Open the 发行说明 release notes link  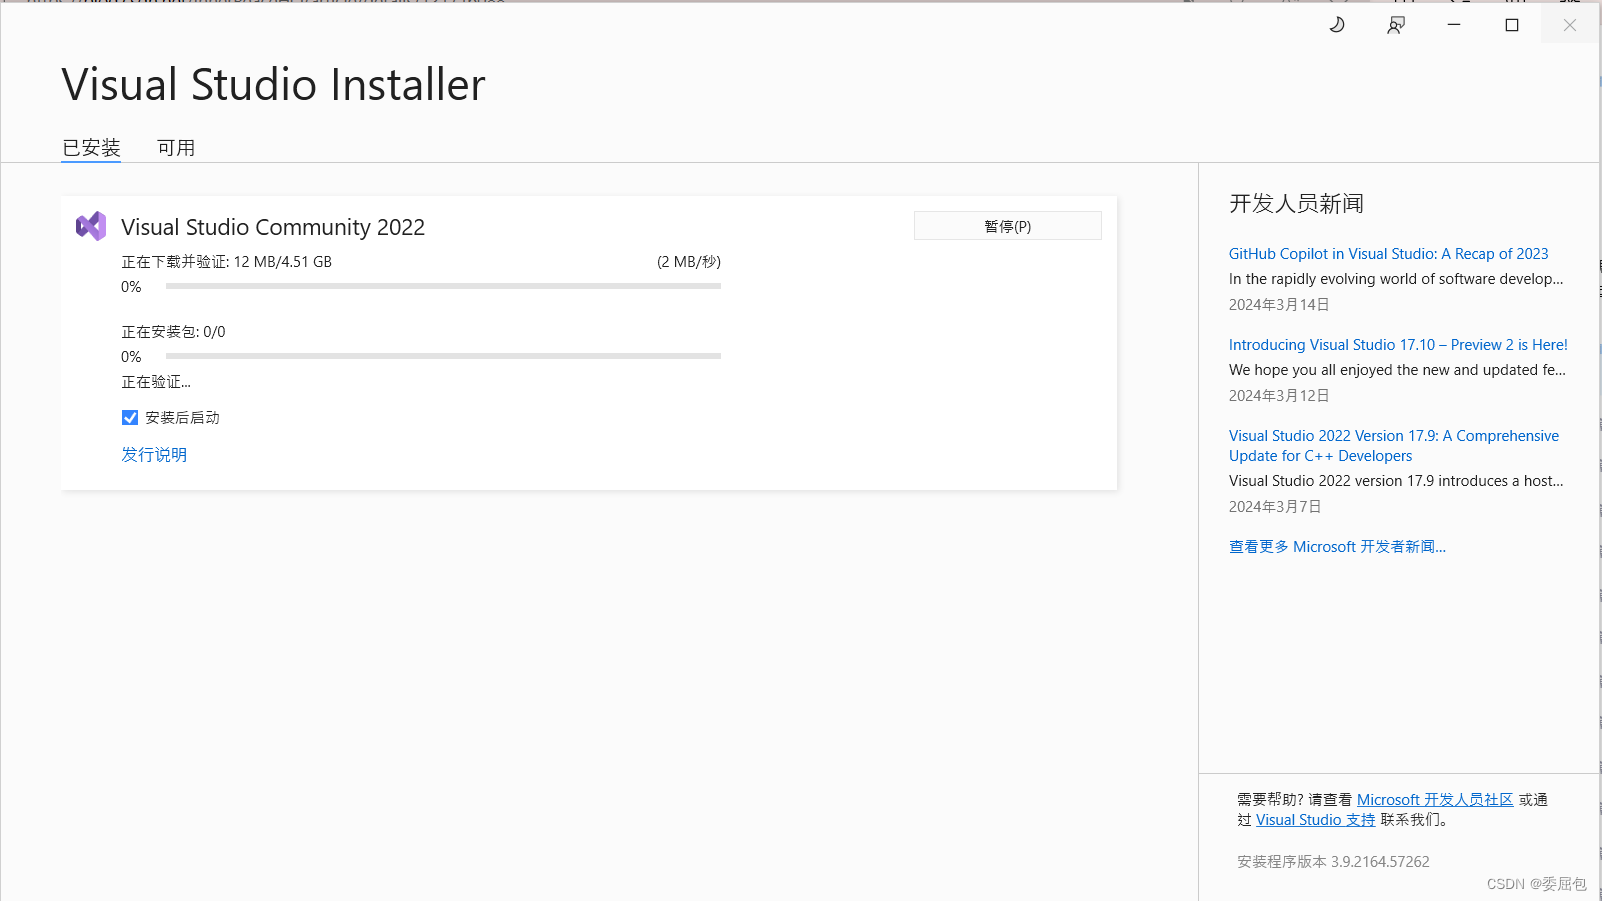[x=154, y=454]
